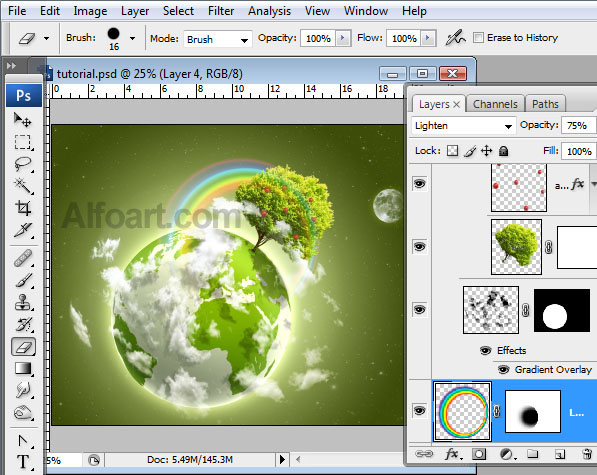Image resolution: width=597 pixels, height=475 pixels.
Task: Select the Rectangular Marquee tool
Action: pyautogui.click(x=22, y=142)
